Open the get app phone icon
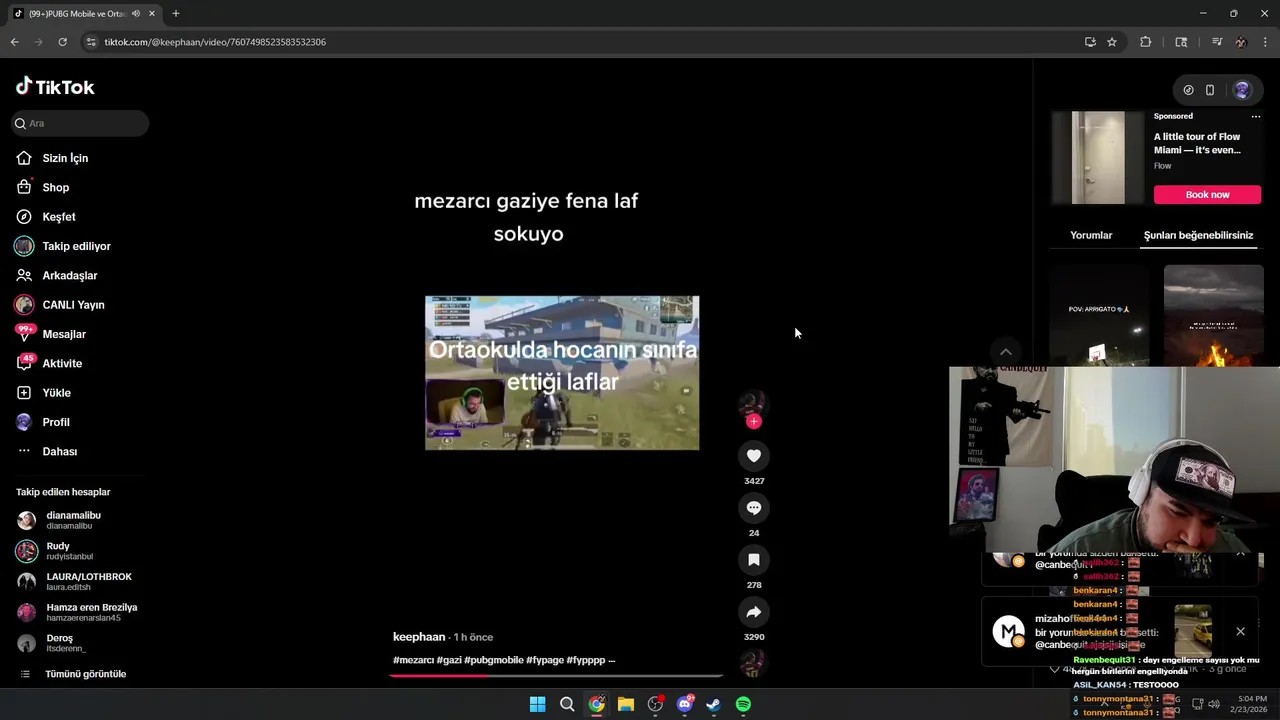Image resolution: width=1280 pixels, height=720 pixels. 1210,90
